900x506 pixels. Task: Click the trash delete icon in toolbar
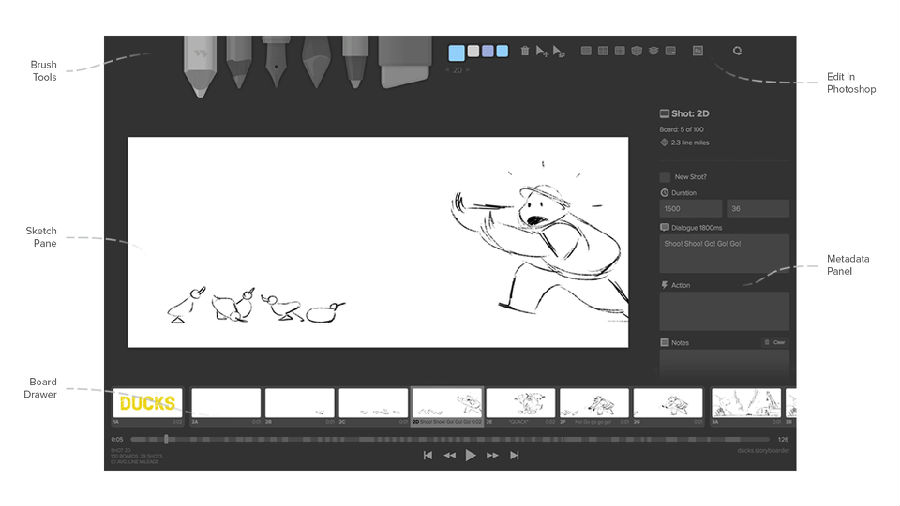point(525,50)
